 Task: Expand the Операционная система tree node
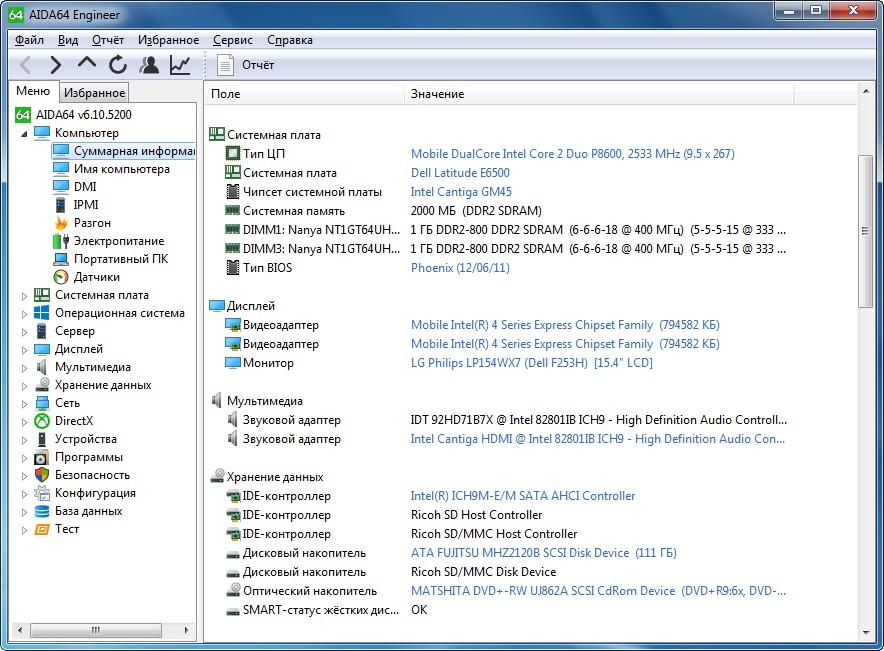click(24, 313)
